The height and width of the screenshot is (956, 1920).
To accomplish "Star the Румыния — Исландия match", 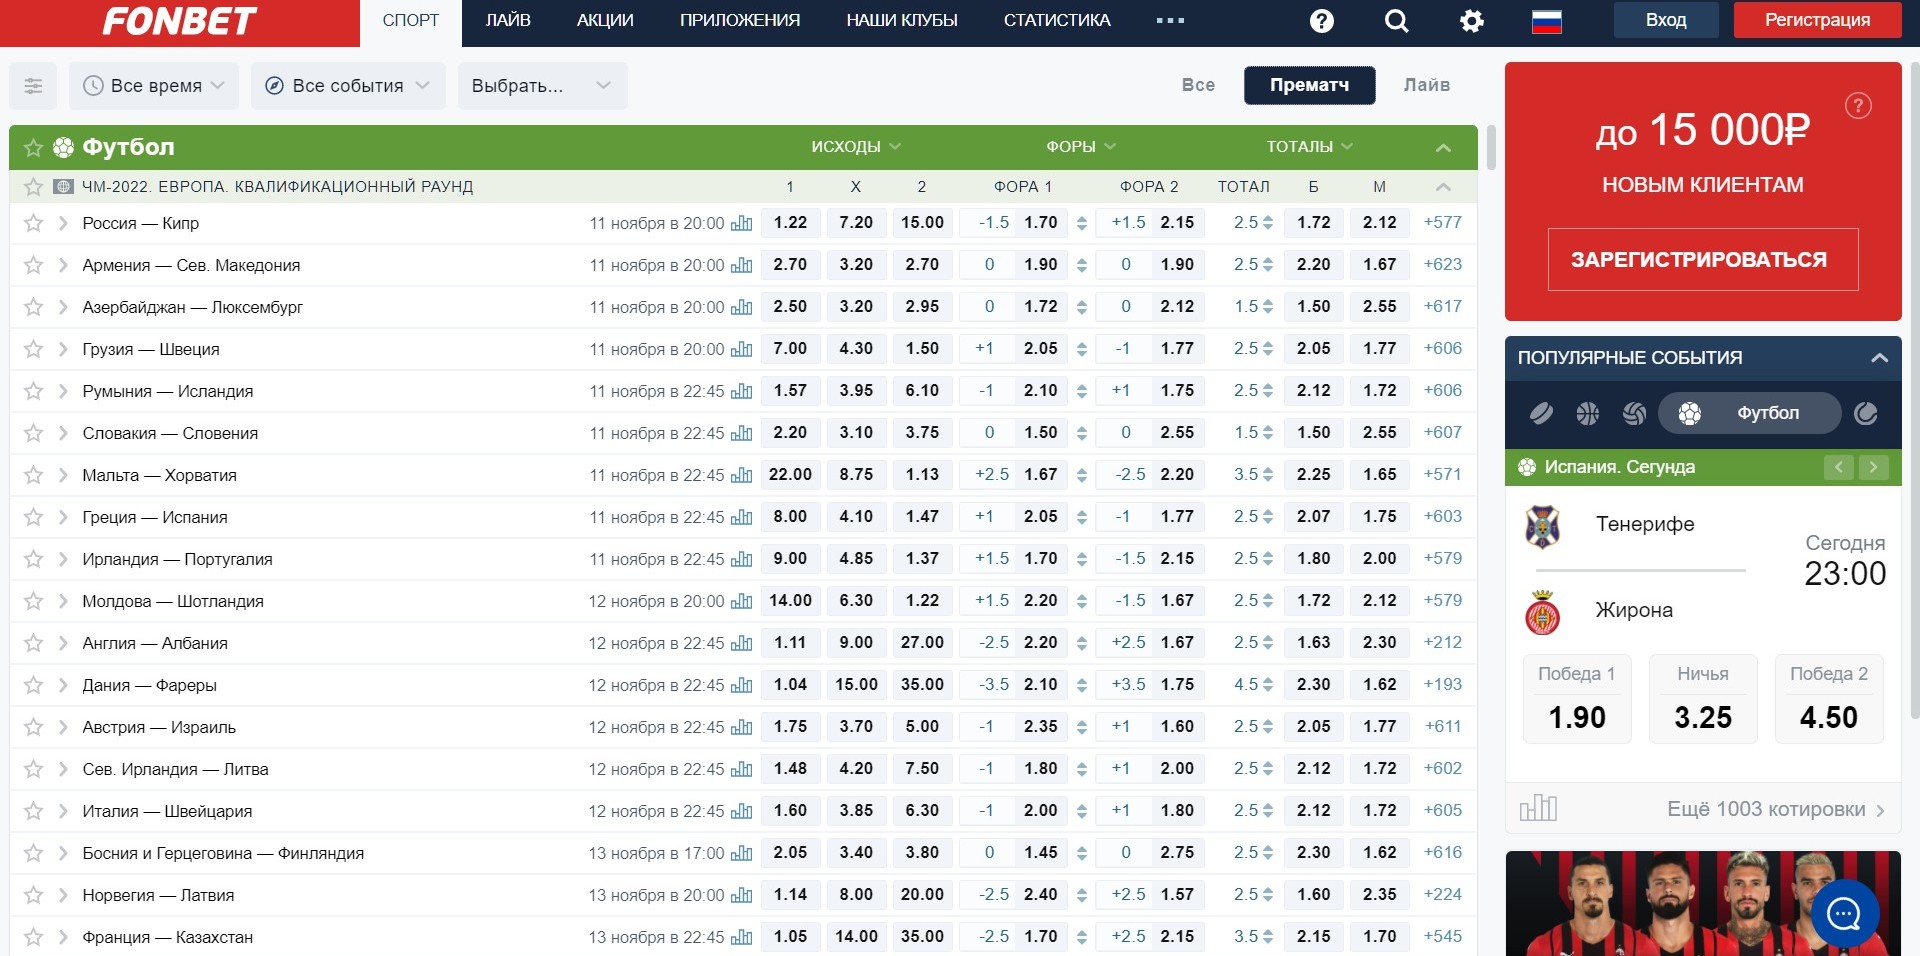I will click(33, 391).
